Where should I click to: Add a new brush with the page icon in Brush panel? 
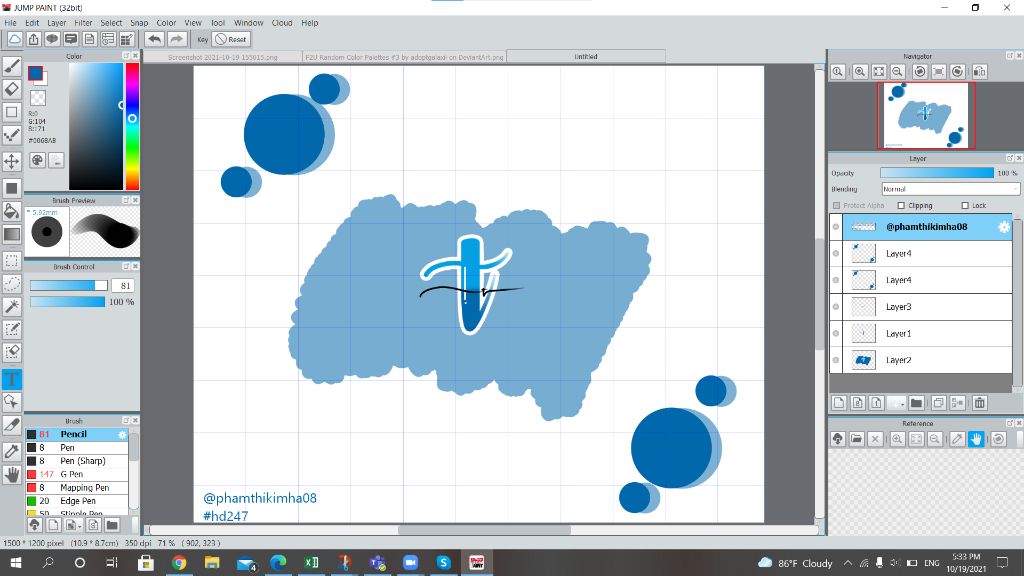[53, 525]
